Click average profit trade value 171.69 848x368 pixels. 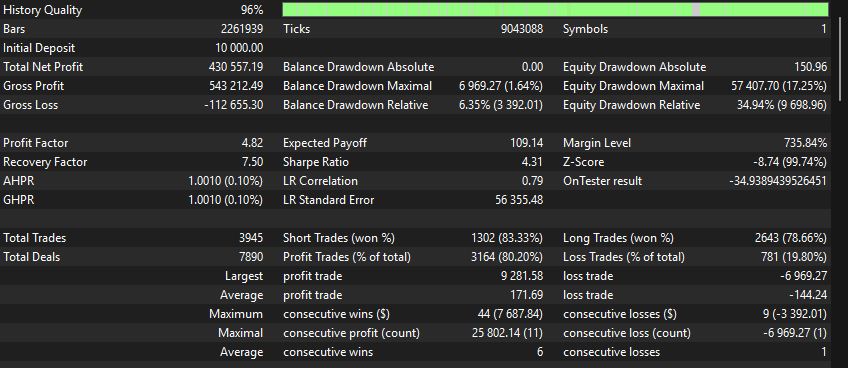528,295
